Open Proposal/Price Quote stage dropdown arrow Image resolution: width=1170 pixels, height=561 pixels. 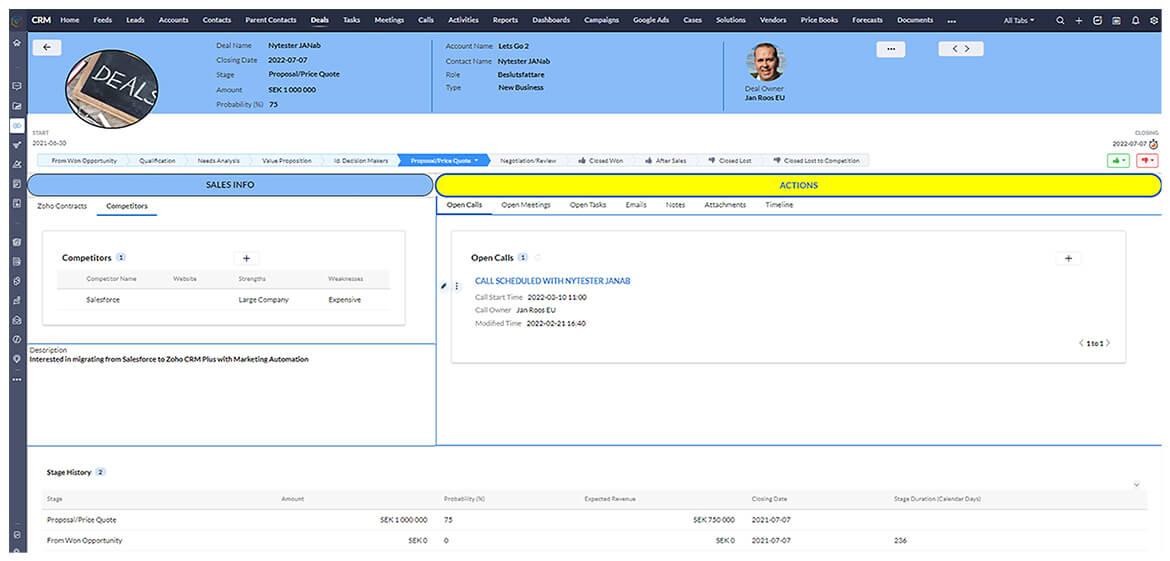point(476,160)
